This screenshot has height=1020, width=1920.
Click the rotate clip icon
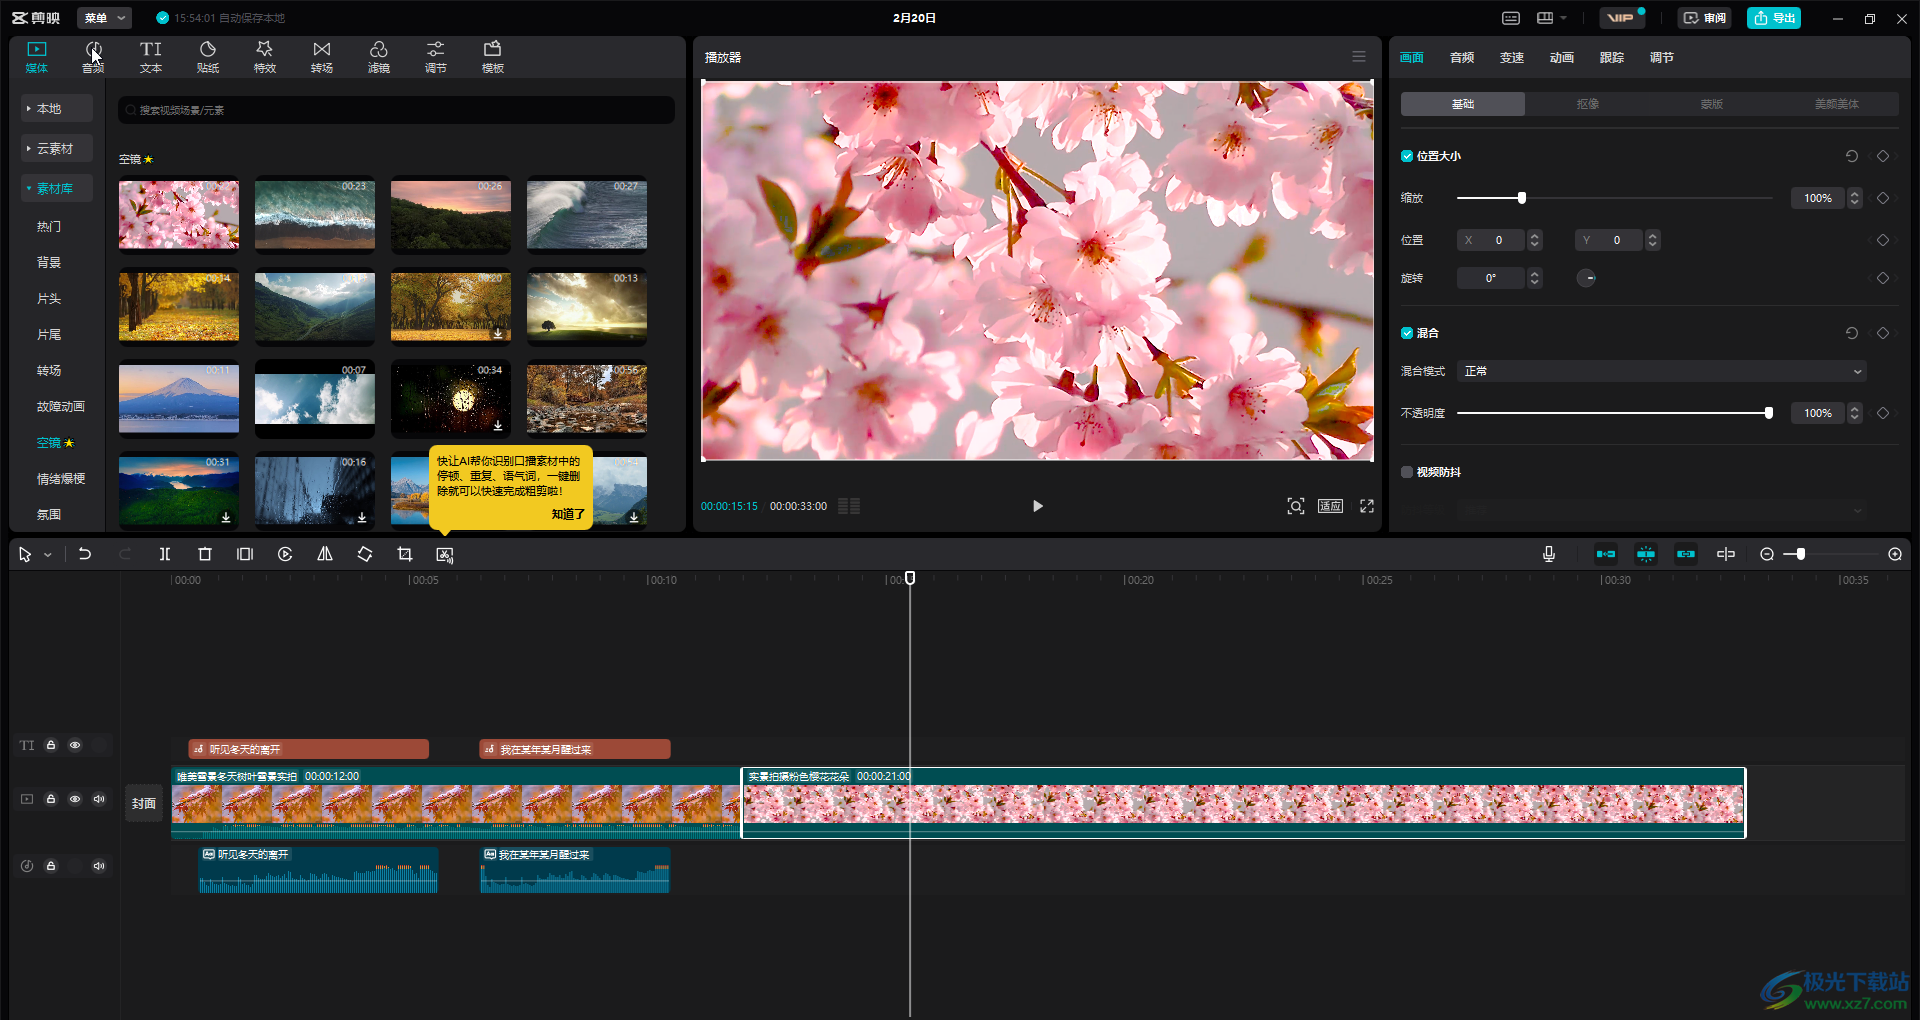[365, 554]
